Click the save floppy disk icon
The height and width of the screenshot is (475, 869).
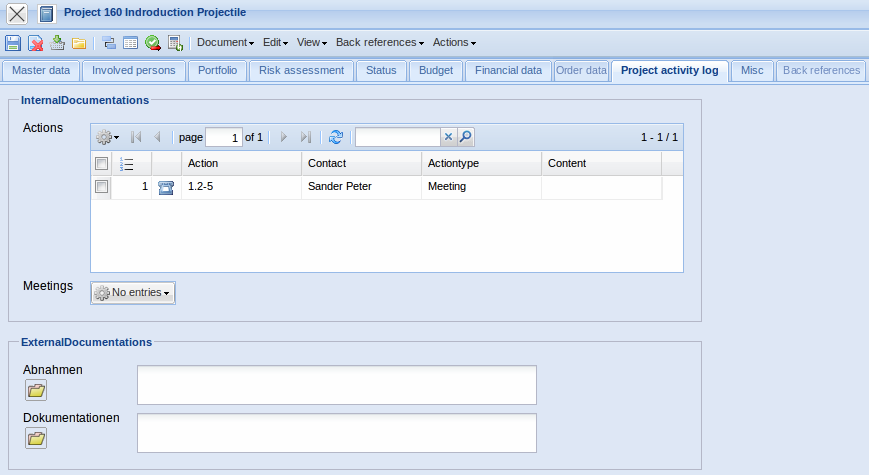13,43
